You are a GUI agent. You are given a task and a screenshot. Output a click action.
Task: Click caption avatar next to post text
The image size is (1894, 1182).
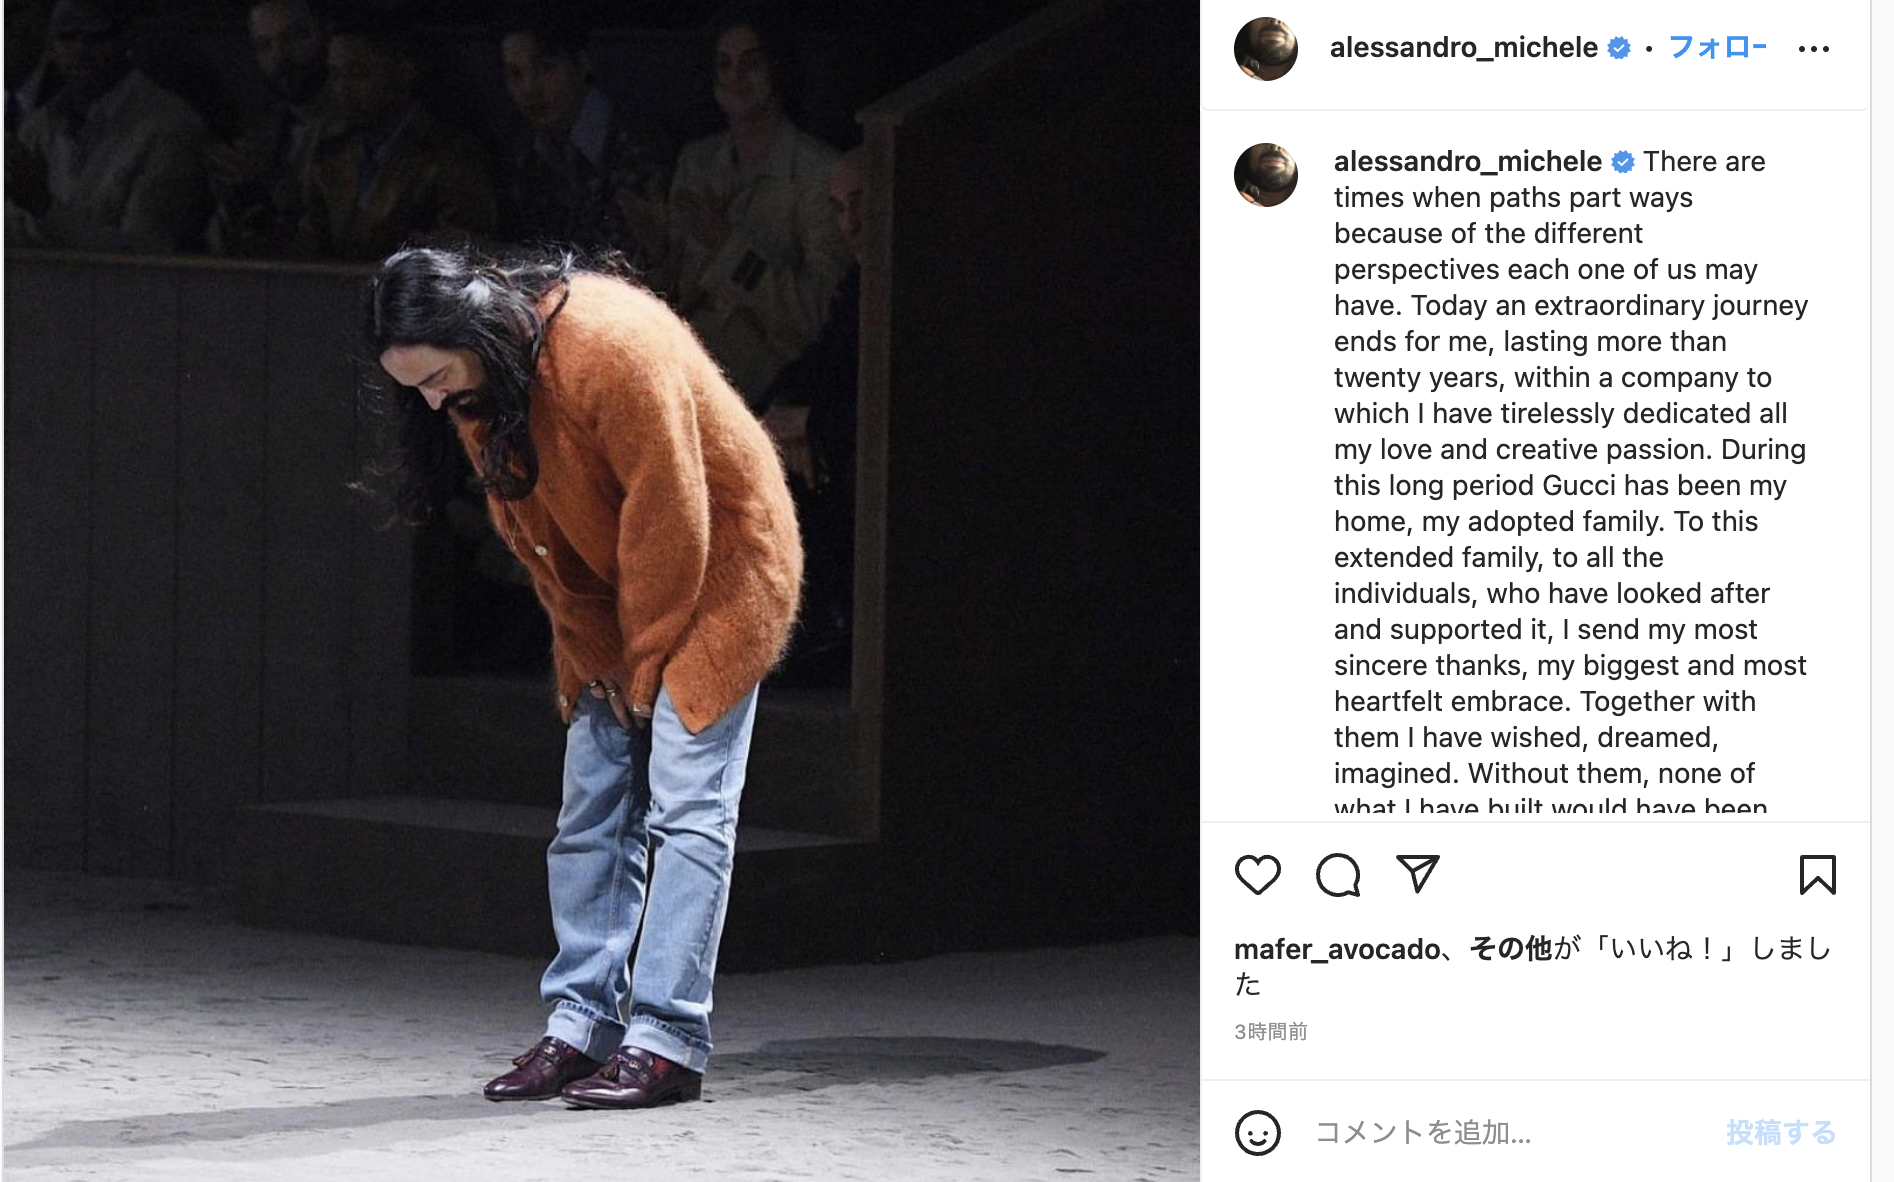click(x=1265, y=174)
